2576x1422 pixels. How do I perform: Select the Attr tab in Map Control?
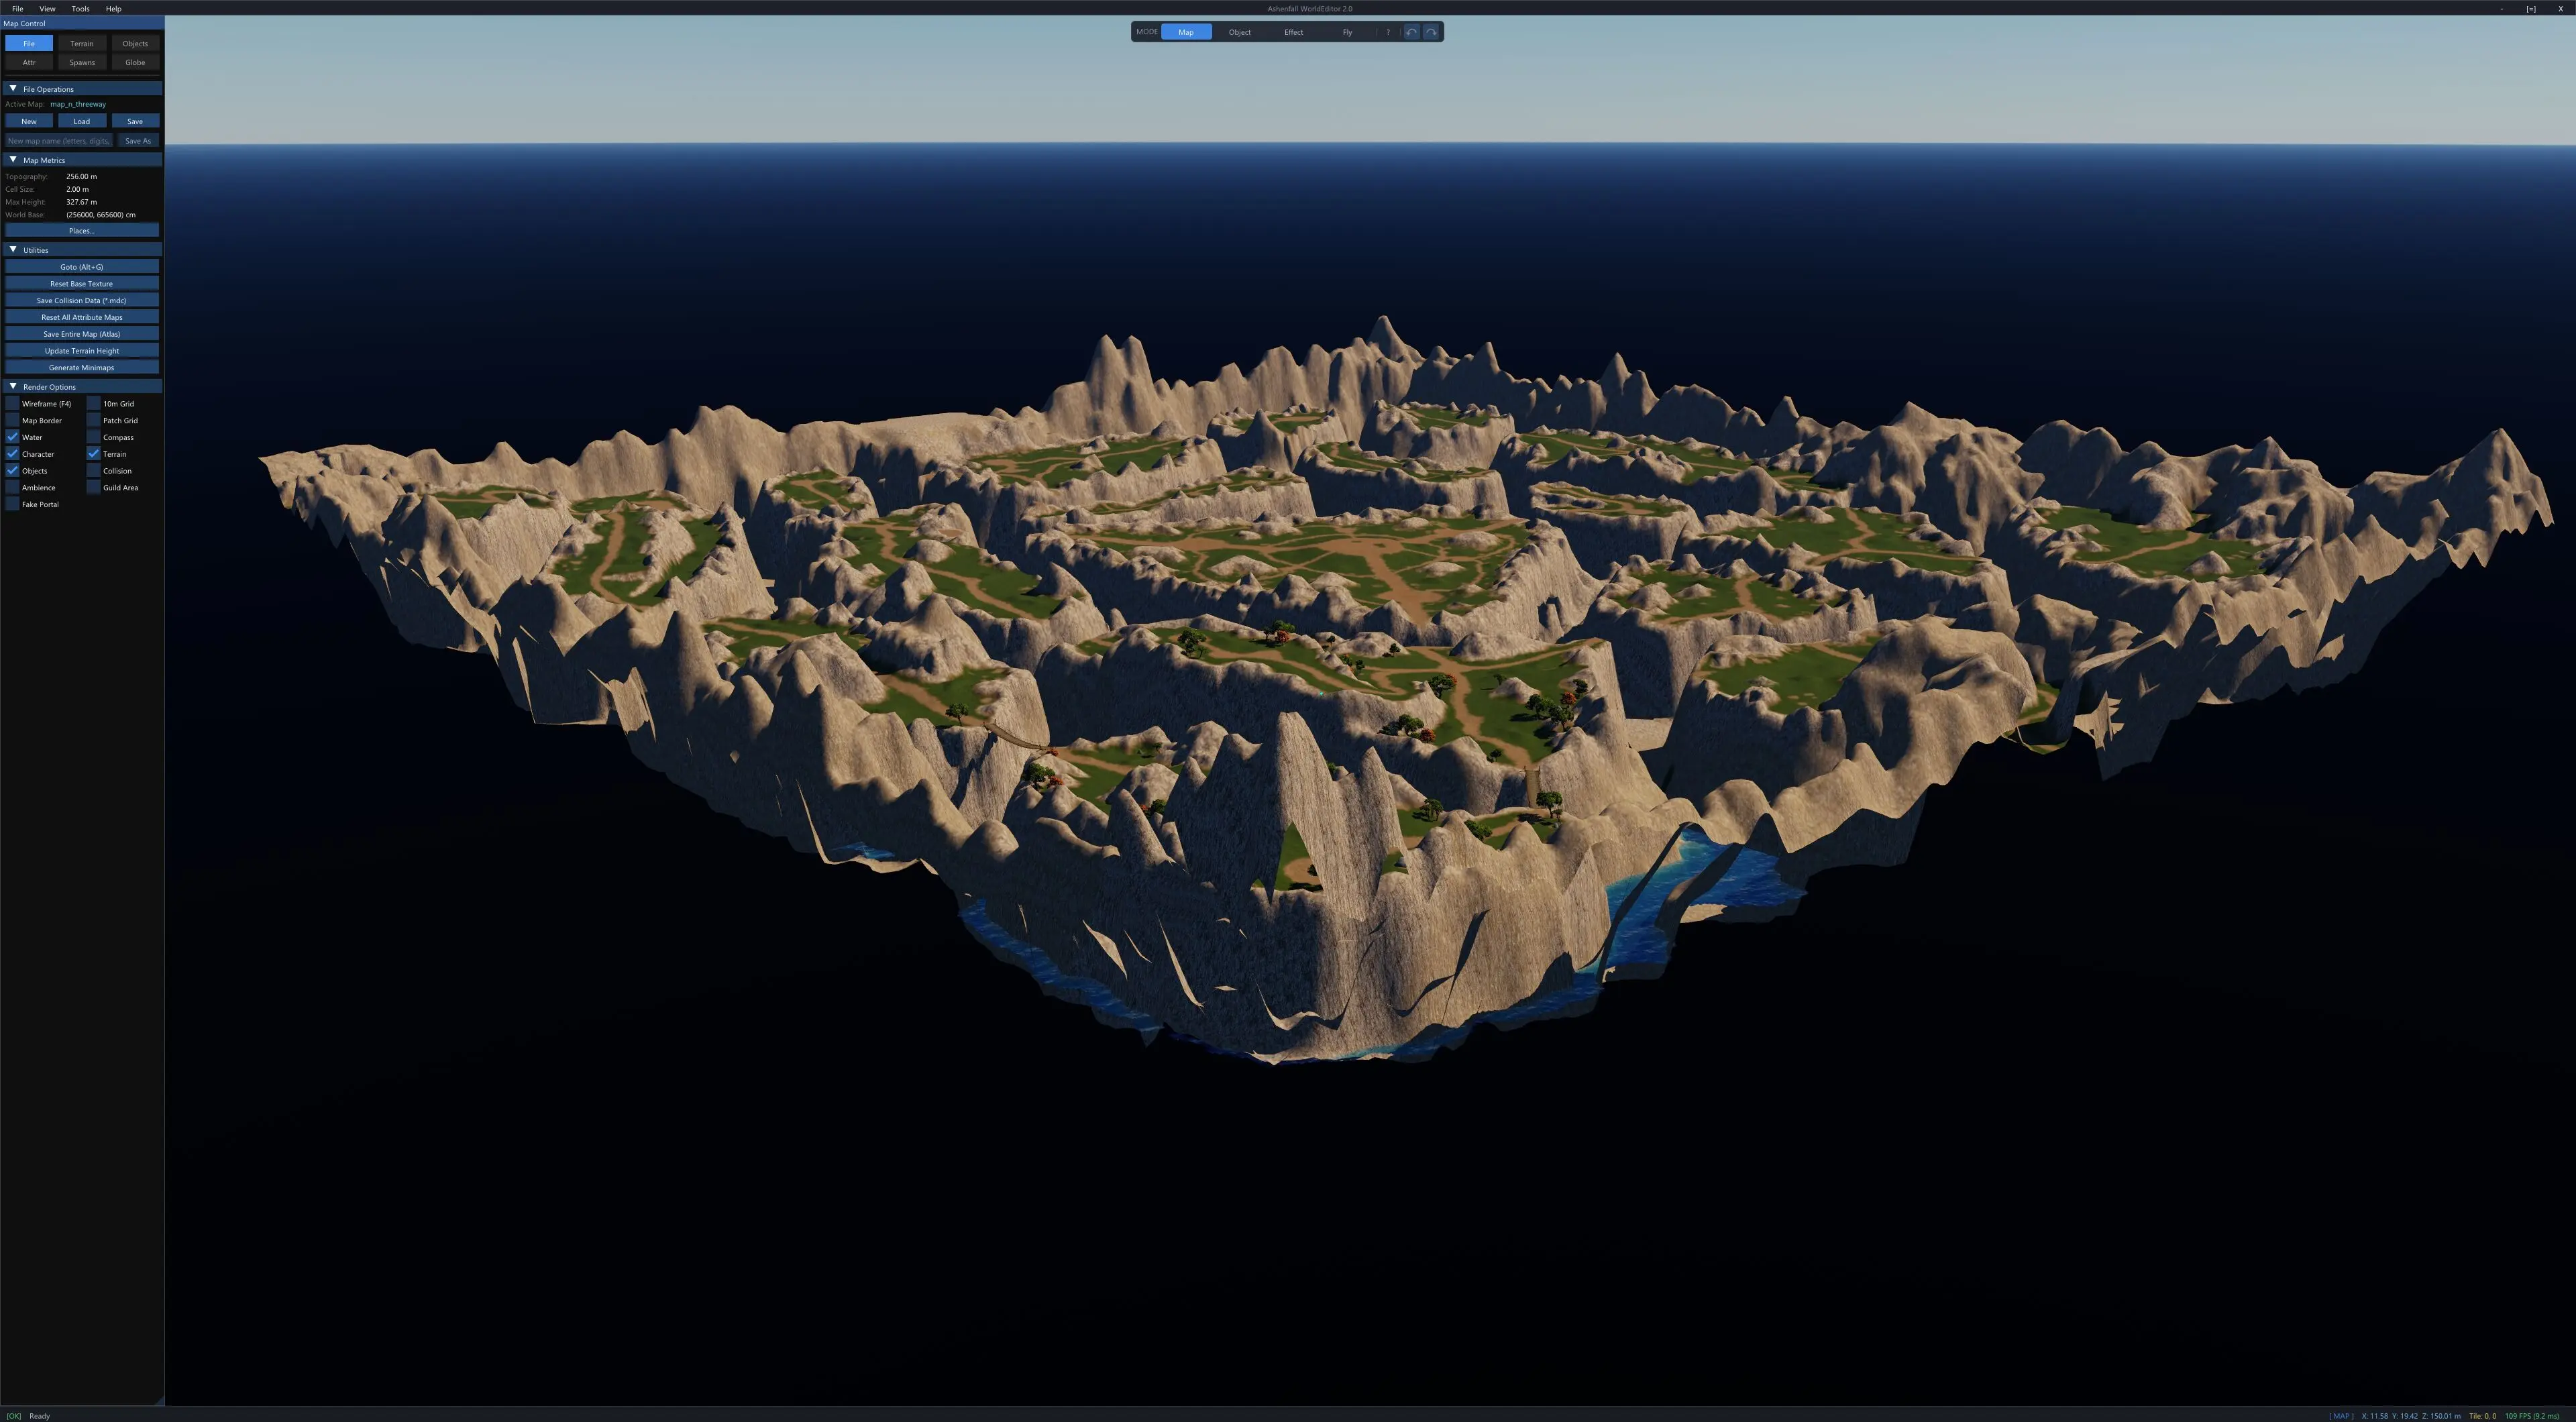29,62
